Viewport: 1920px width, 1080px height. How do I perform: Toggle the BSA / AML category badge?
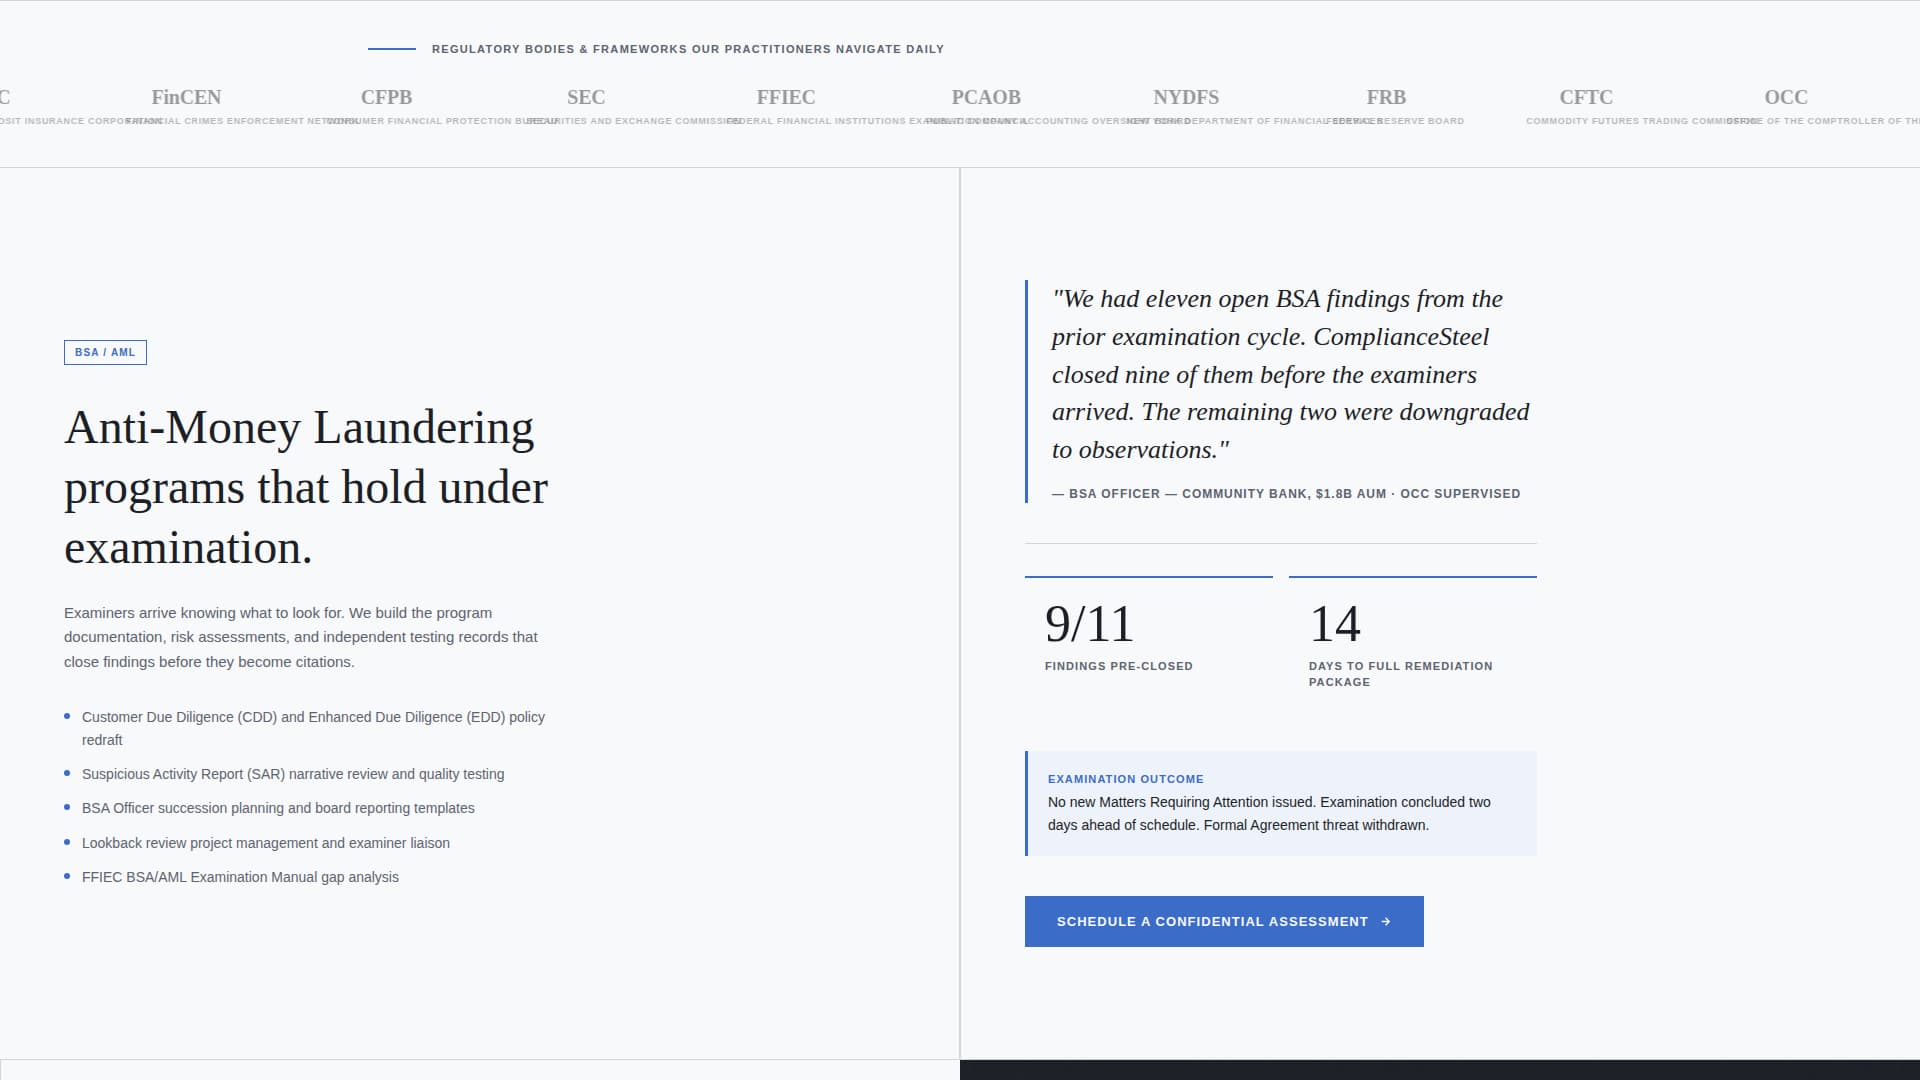105,352
